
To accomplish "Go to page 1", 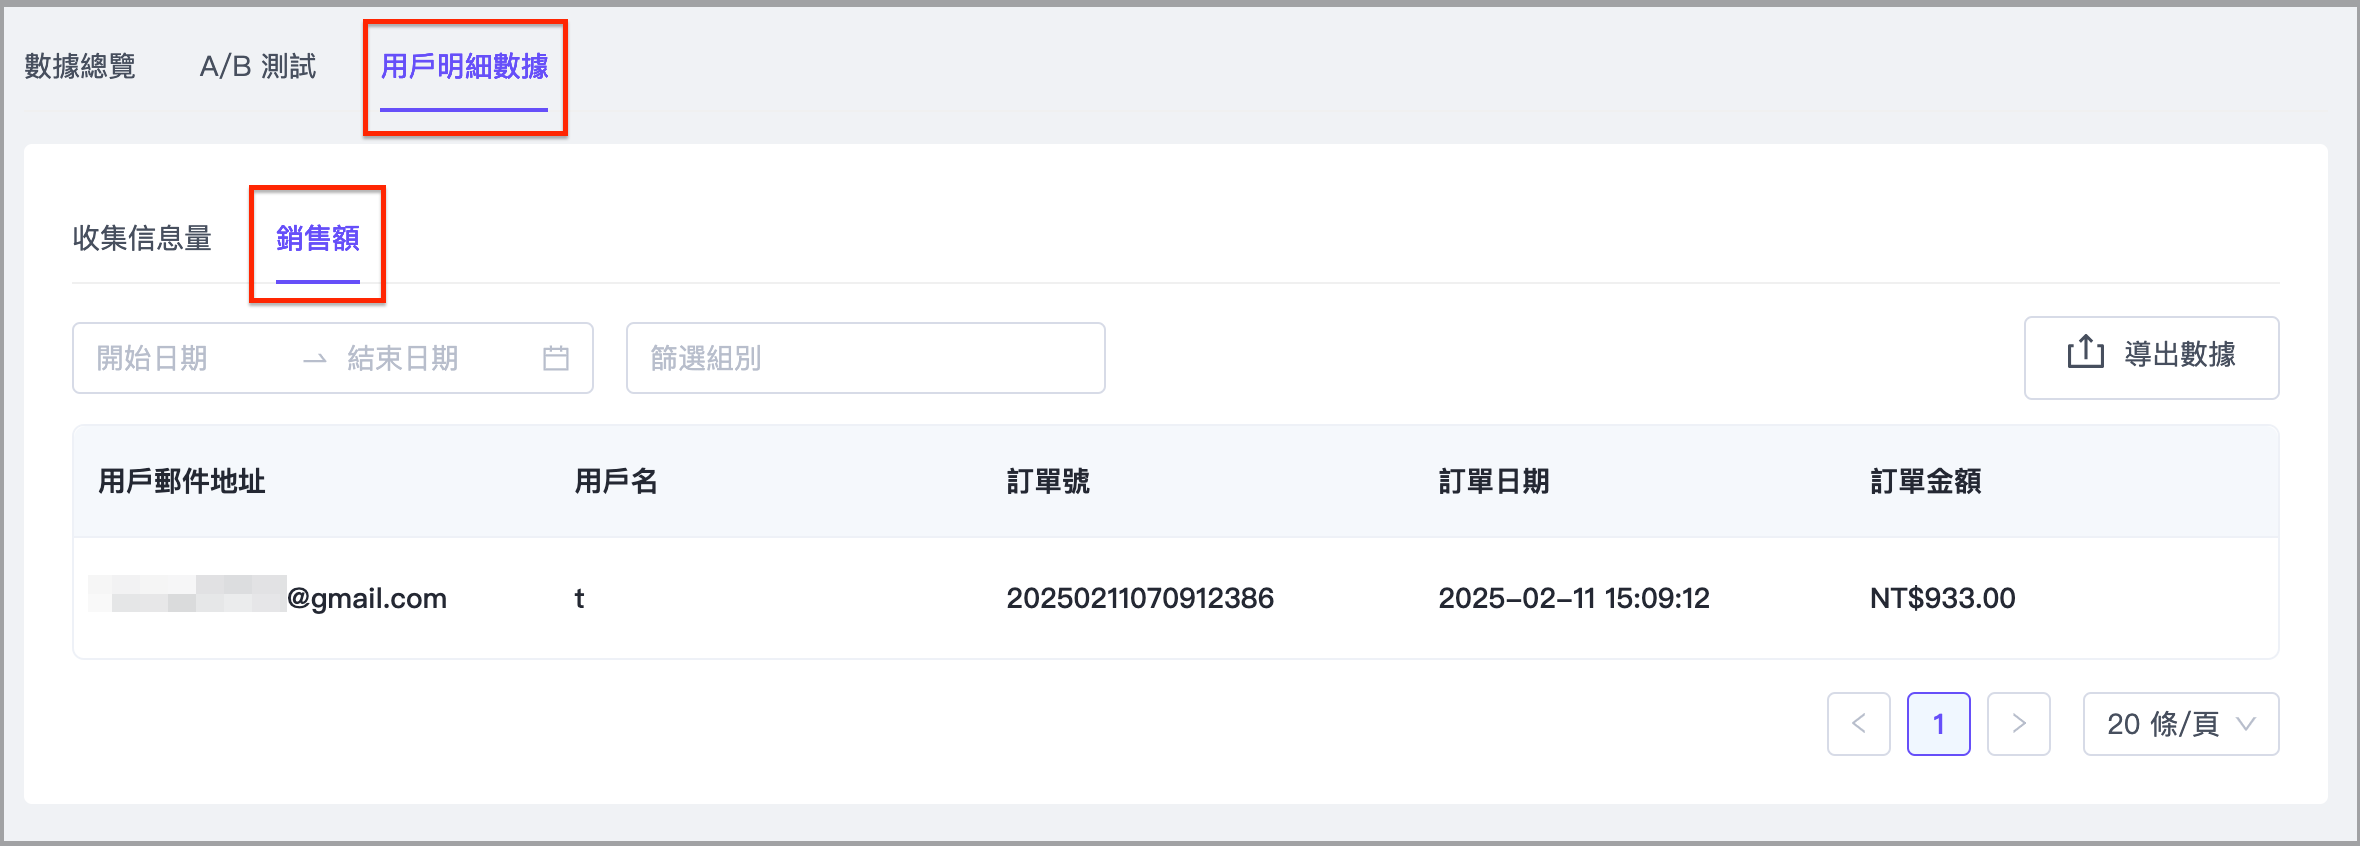I will [1938, 723].
